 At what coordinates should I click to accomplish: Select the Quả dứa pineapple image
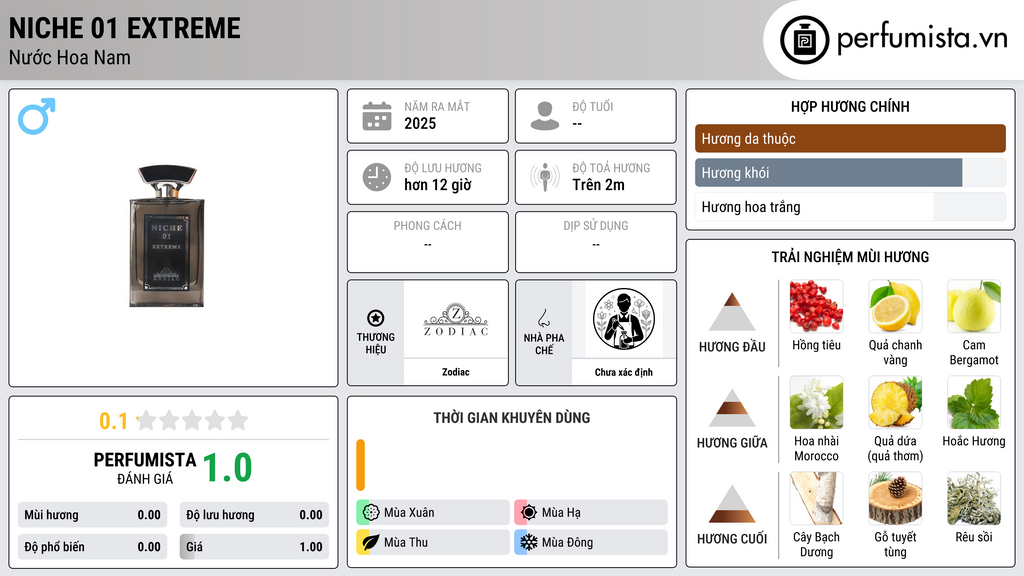click(895, 402)
